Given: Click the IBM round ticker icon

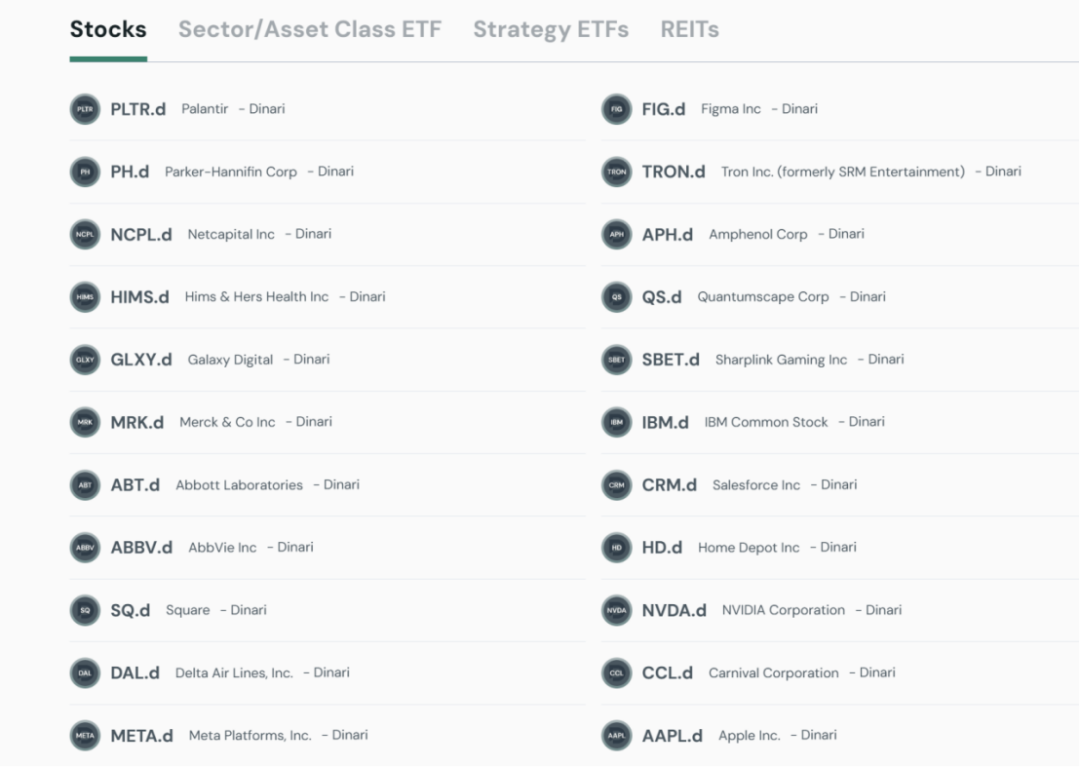Looking at the screenshot, I should point(617,422).
